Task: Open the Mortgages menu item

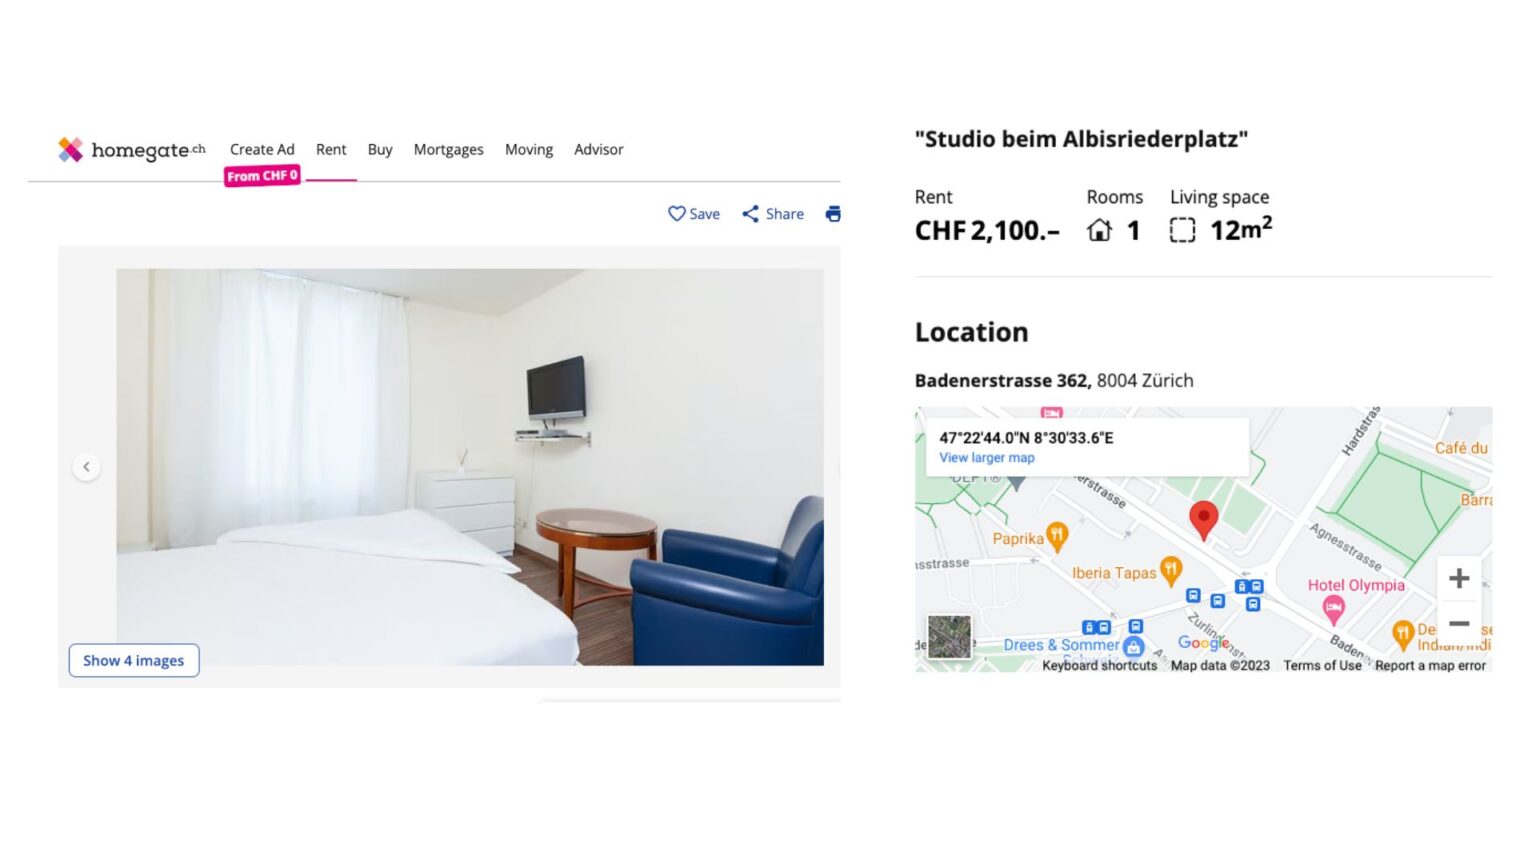Action: click(449, 150)
